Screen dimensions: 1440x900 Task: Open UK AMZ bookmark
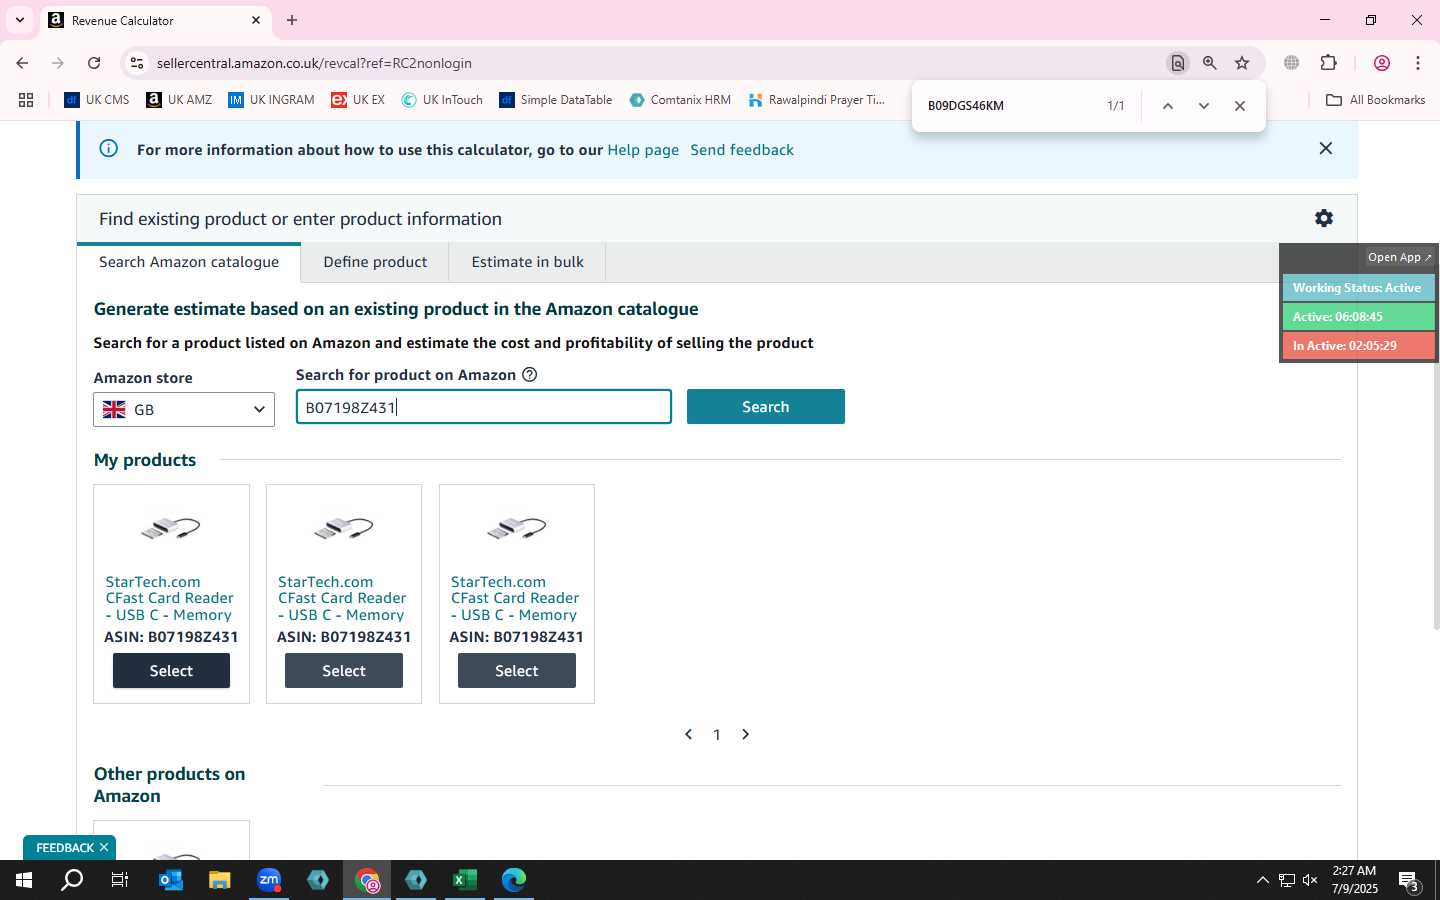(179, 100)
